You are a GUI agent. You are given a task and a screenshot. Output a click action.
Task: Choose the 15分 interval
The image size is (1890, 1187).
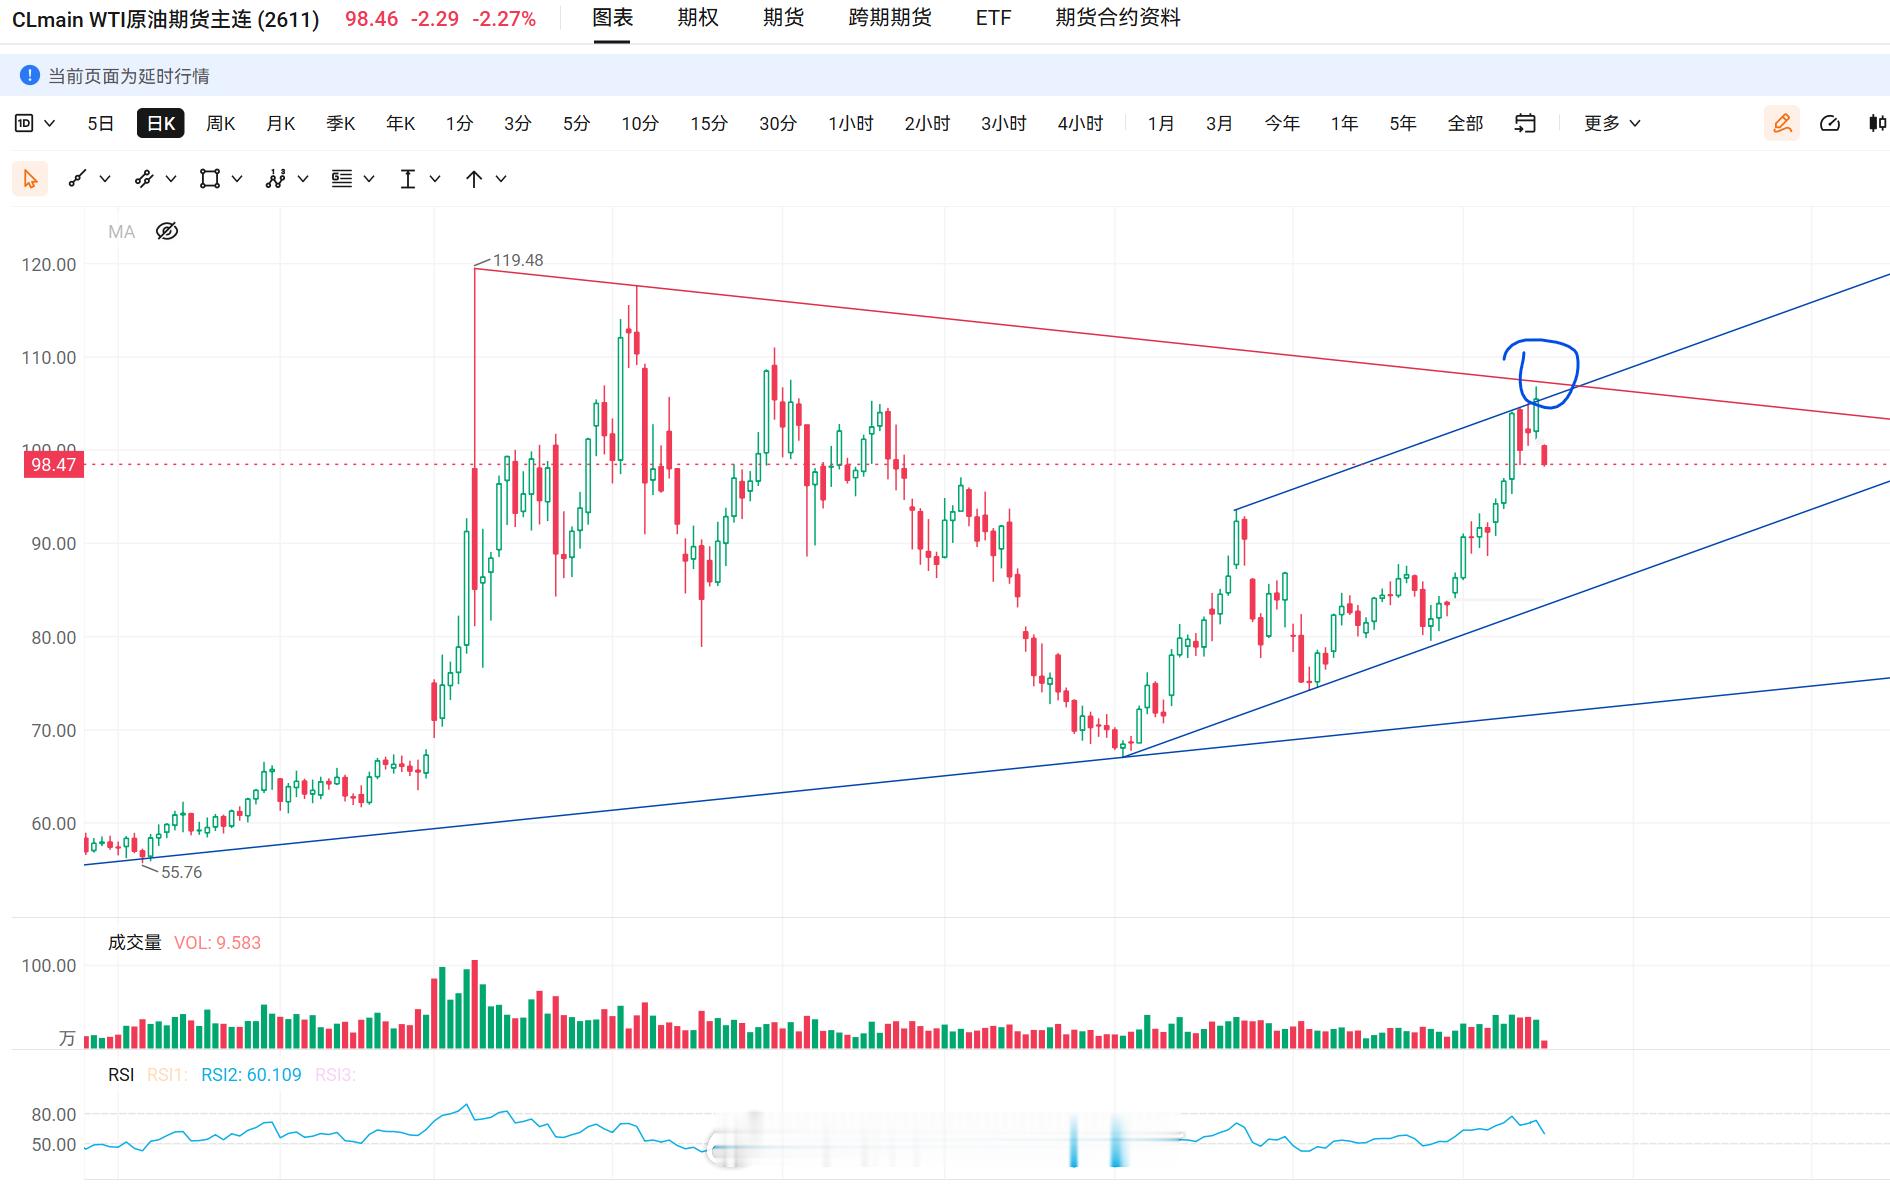coord(709,123)
